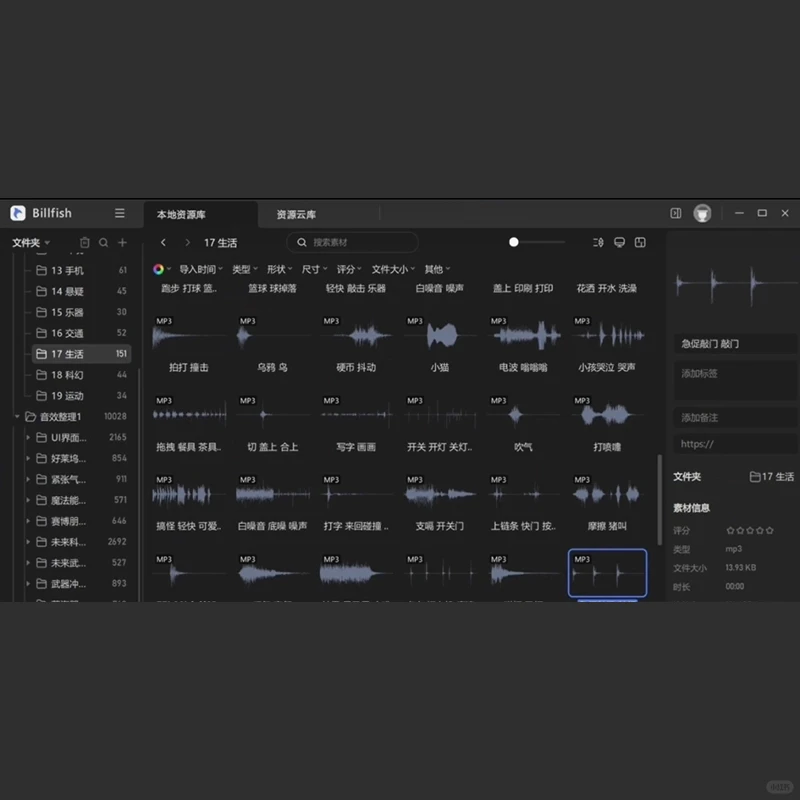Screen dimensions: 800x800
Task: Open the display device icon in the toolbar
Action: click(x=619, y=242)
